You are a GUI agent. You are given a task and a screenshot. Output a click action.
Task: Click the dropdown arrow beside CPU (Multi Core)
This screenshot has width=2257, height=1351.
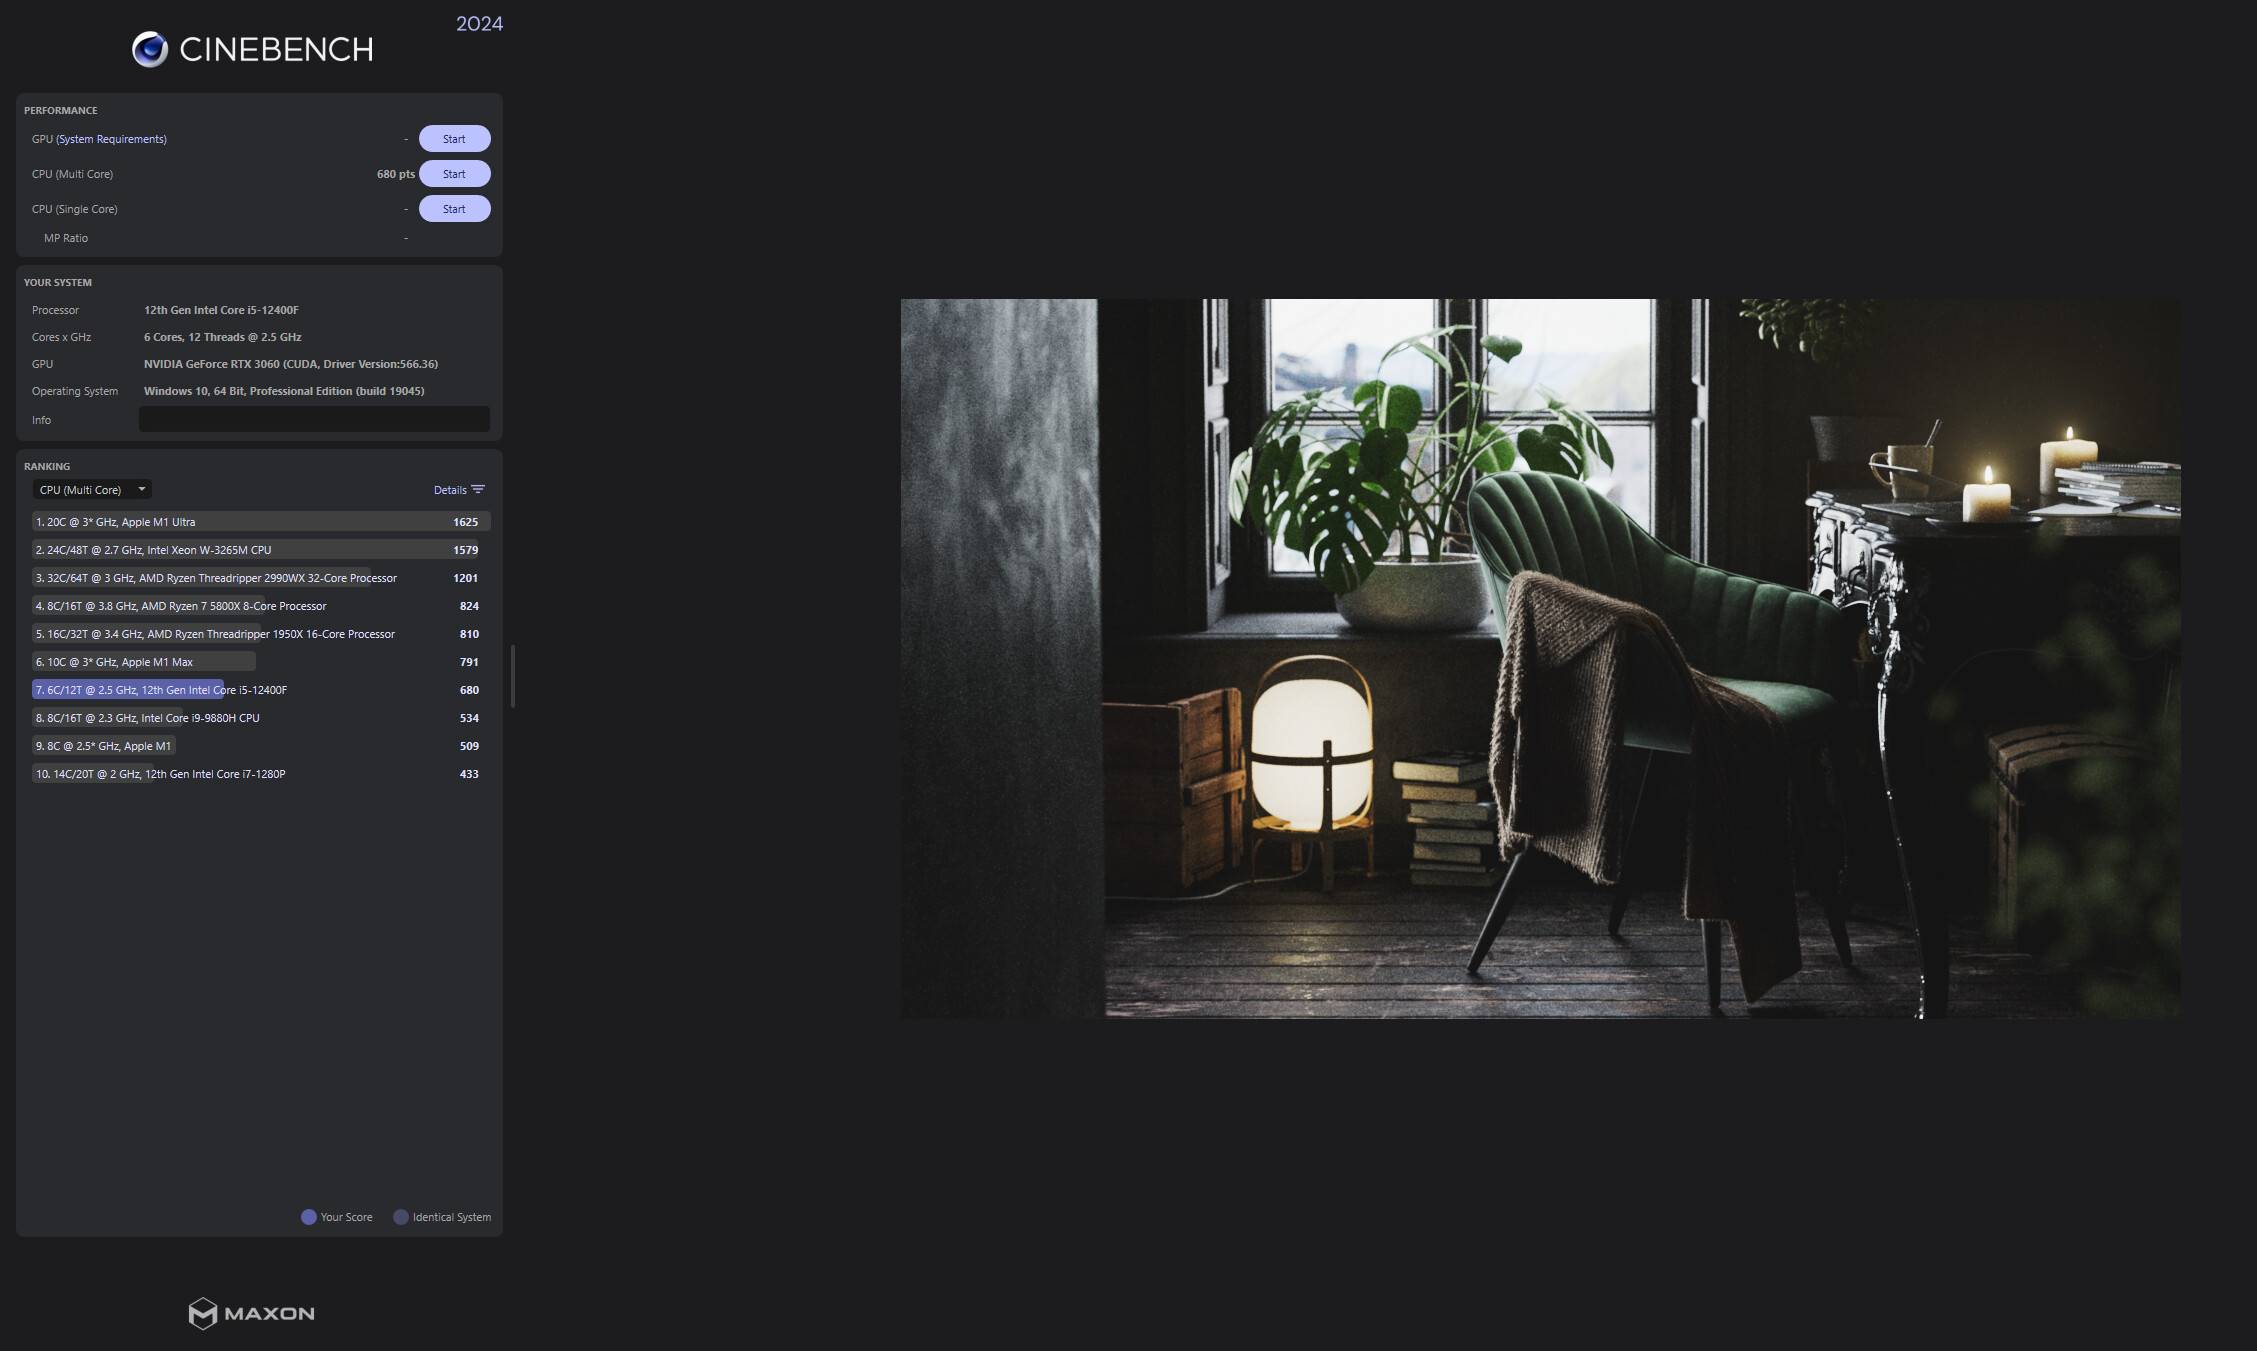tap(142, 489)
